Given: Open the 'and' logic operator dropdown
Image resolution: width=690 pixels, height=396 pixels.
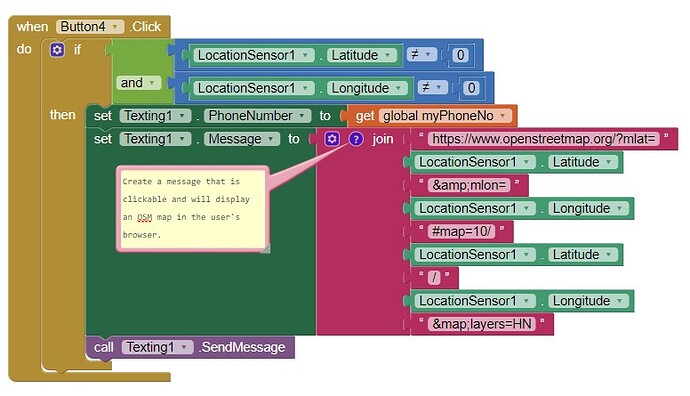Looking at the screenshot, I should (138, 83).
